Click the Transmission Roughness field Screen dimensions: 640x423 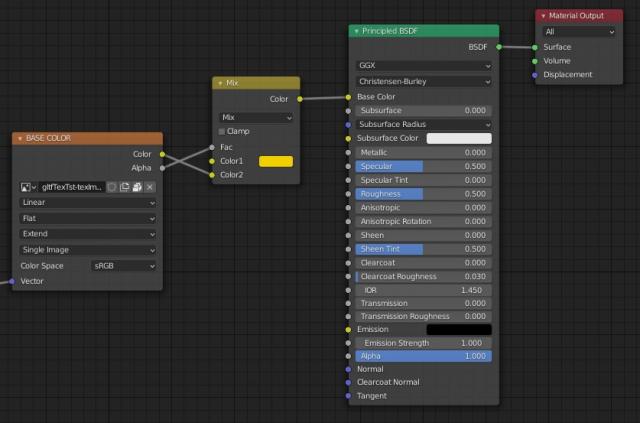(424, 316)
